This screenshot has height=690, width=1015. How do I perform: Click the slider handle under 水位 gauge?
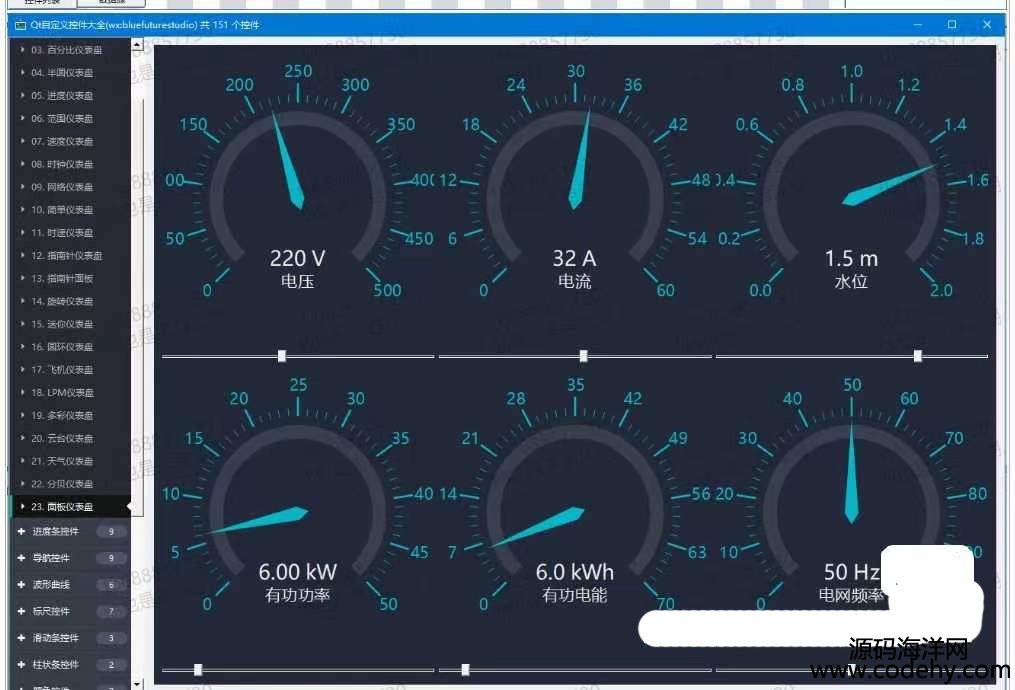click(917, 356)
